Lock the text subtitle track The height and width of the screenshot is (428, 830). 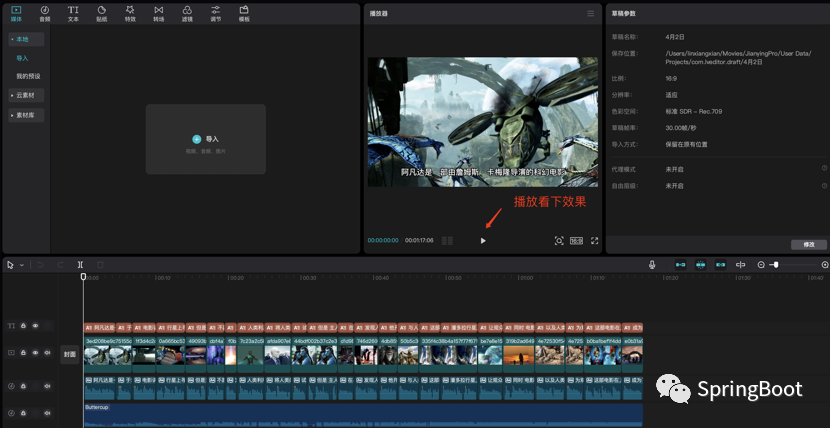(x=23, y=326)
